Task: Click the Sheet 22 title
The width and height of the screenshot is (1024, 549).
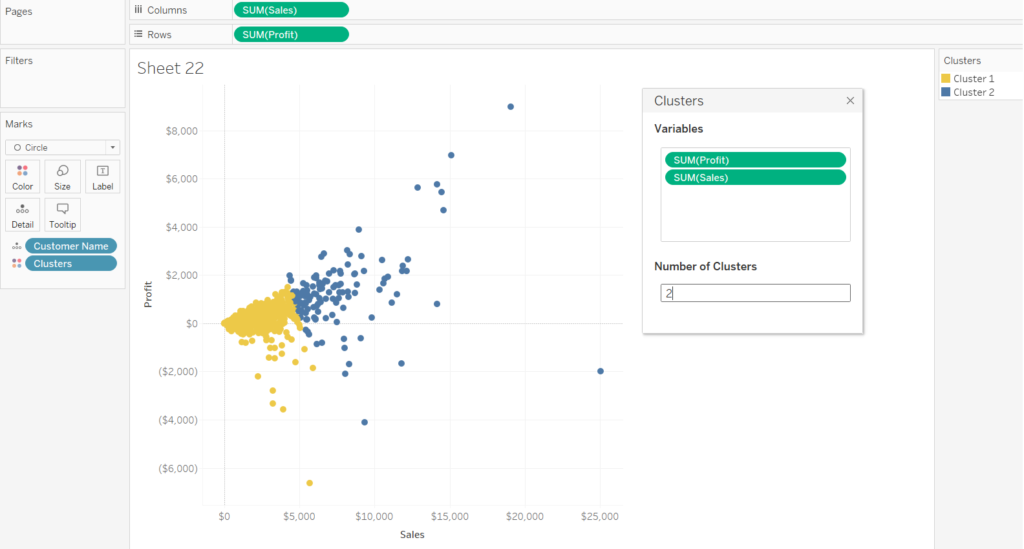Action: point(170,68)
